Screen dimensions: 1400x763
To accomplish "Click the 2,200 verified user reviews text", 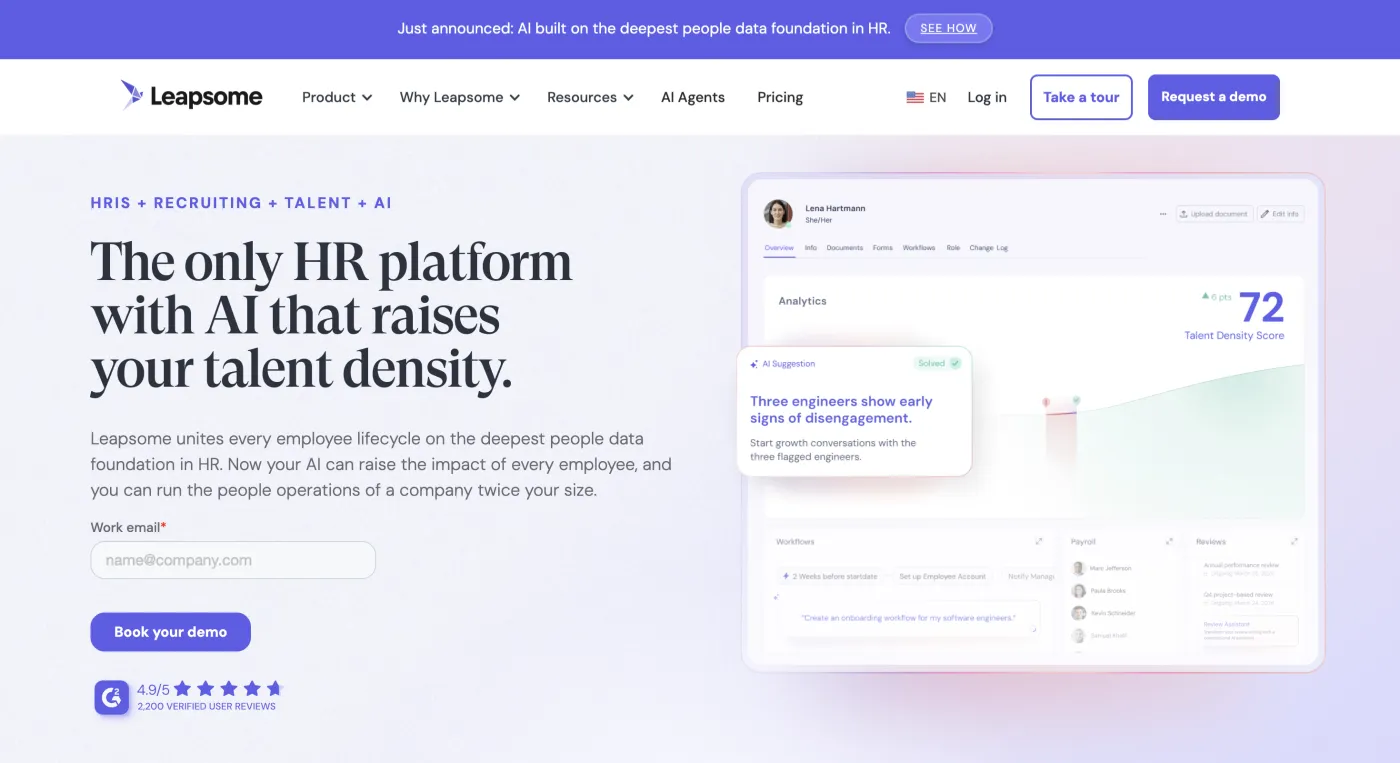I will point(206,706).
